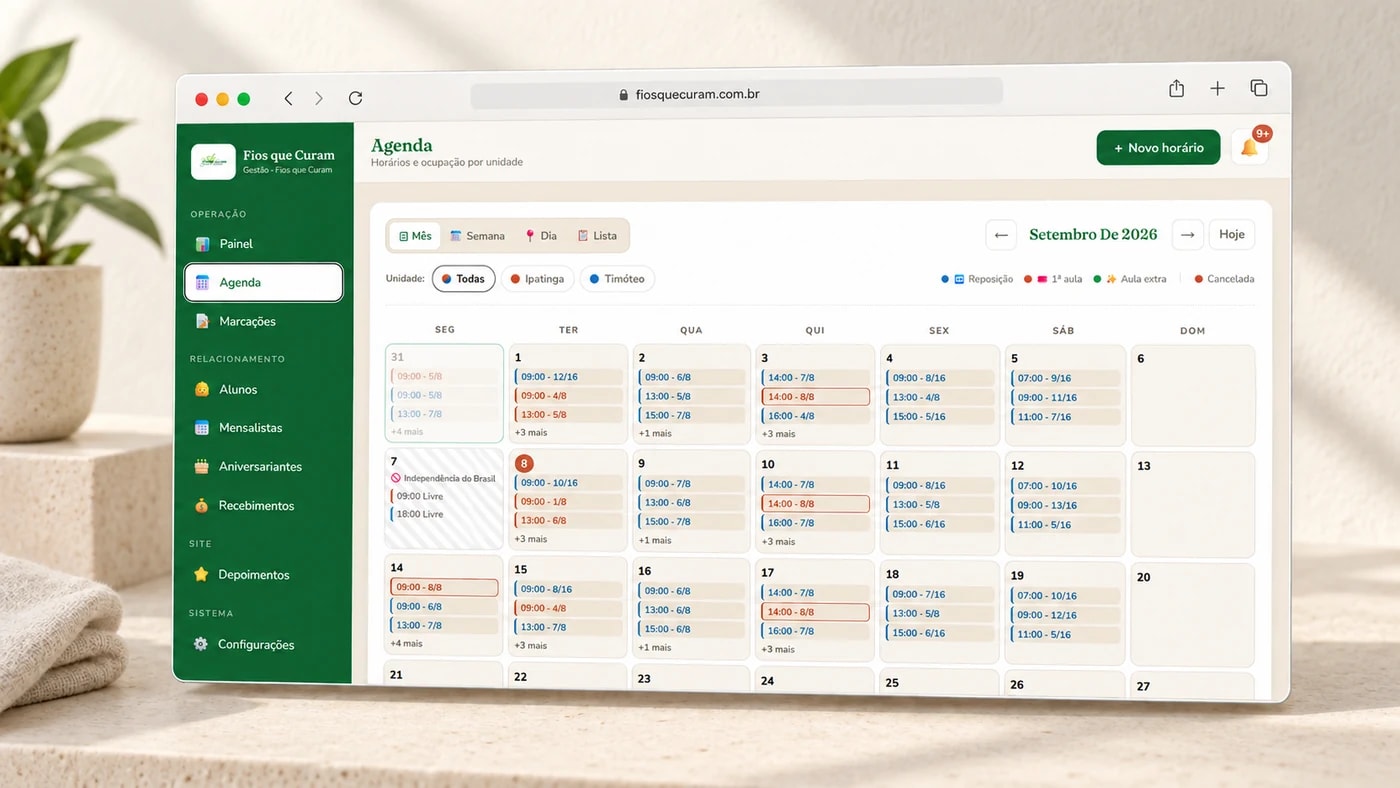Image resolution: width=1400 pixels, height=788 pixels.
Task: Click the browser share icon
Action: coord(1177,88)
